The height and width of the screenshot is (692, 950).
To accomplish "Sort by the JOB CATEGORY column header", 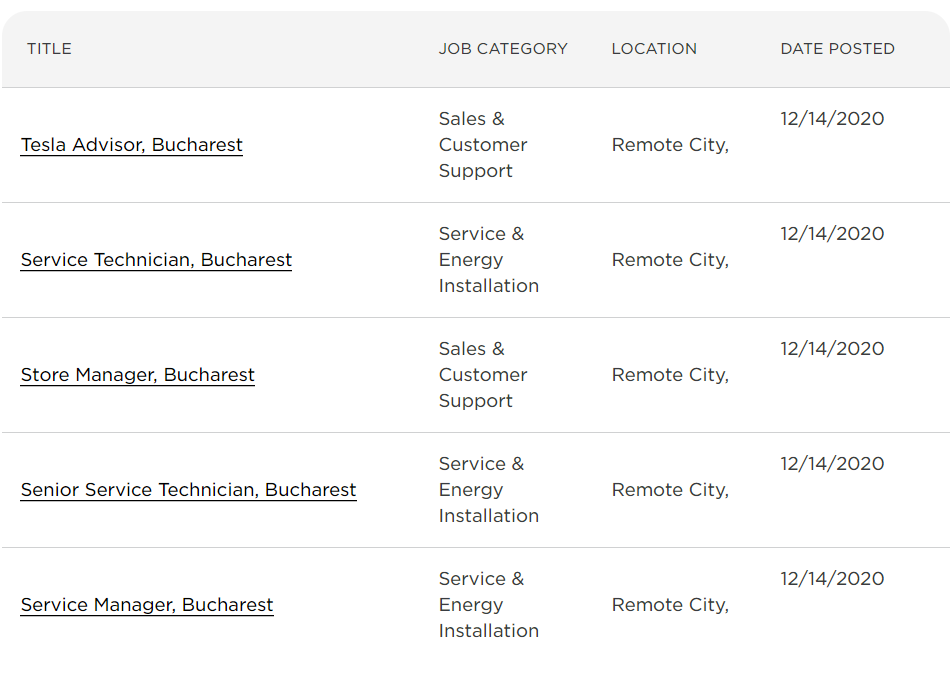I will pyautogui.click(x=503, y=48).
